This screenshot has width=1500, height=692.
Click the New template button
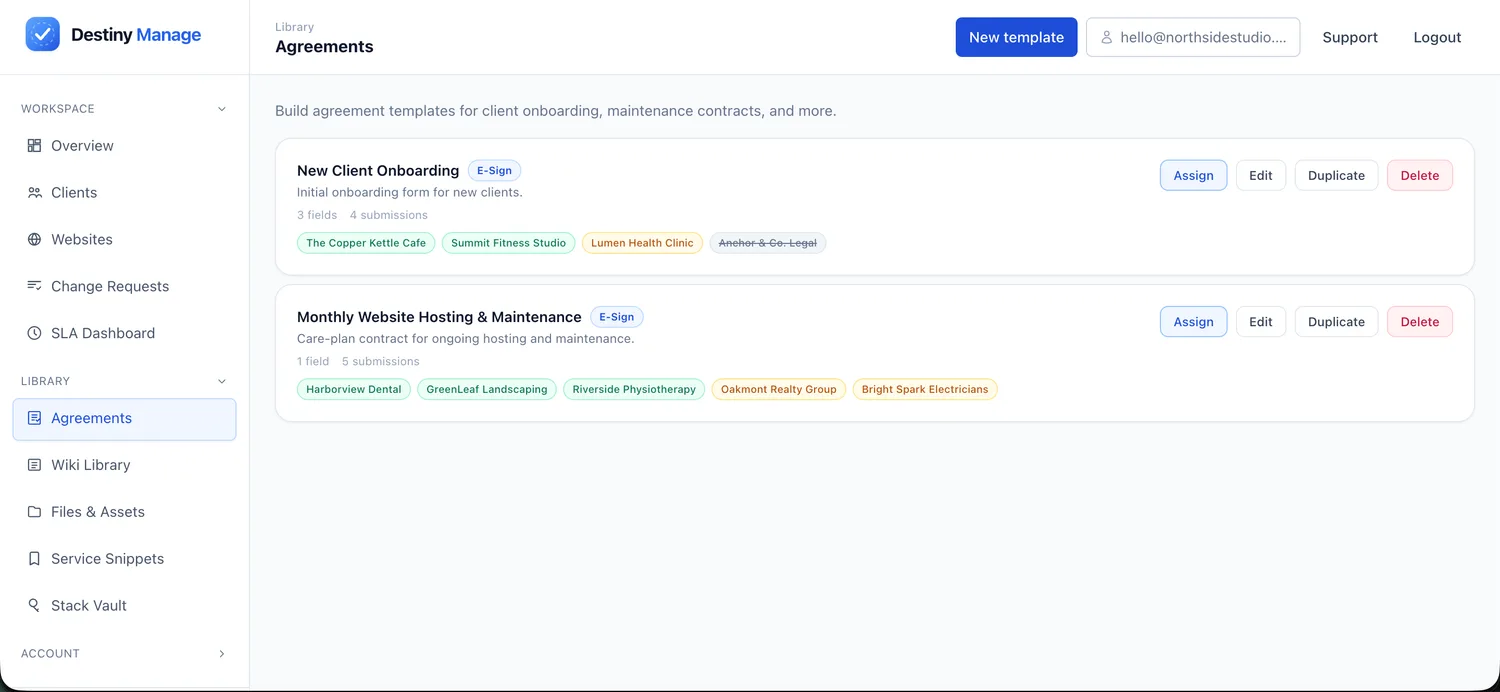[x=1016, y=37]
